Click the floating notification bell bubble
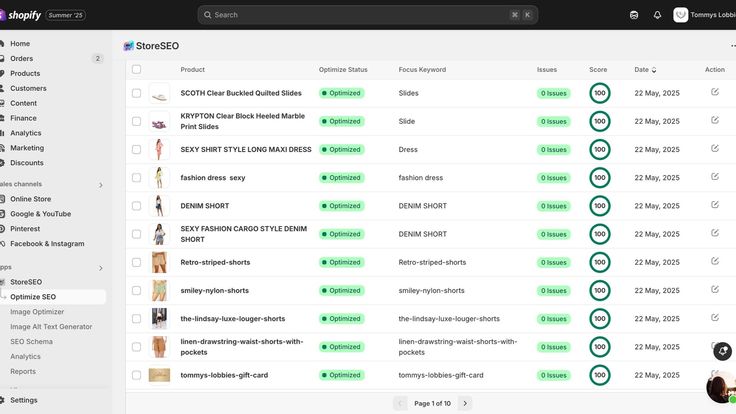Image resolution: width=736 pixels, height=414 pixels. point(722,351)
